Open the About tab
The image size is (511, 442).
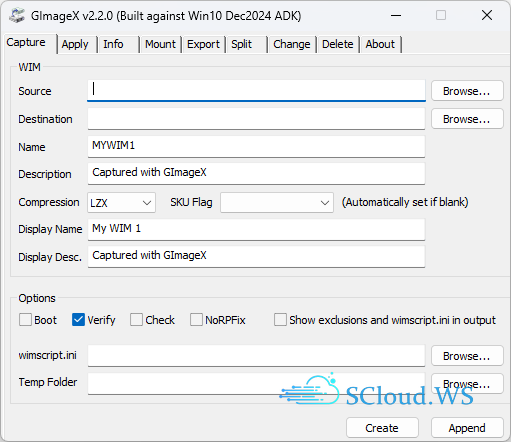380,44
